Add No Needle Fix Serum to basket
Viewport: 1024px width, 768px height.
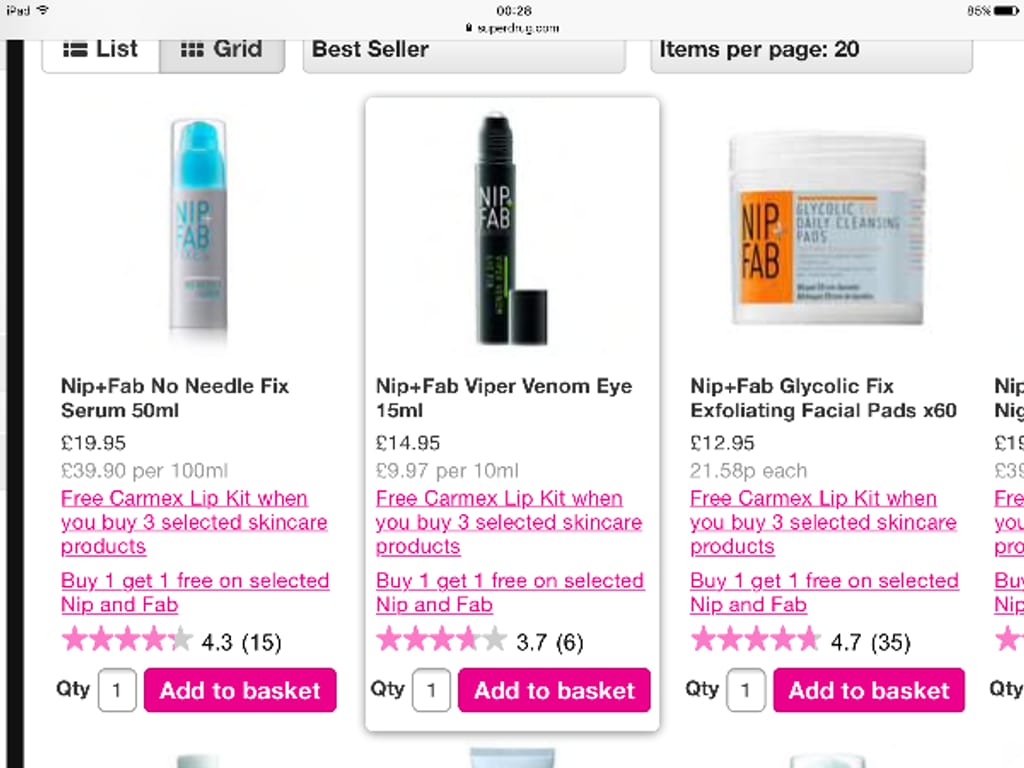click(x=240, y=690)
